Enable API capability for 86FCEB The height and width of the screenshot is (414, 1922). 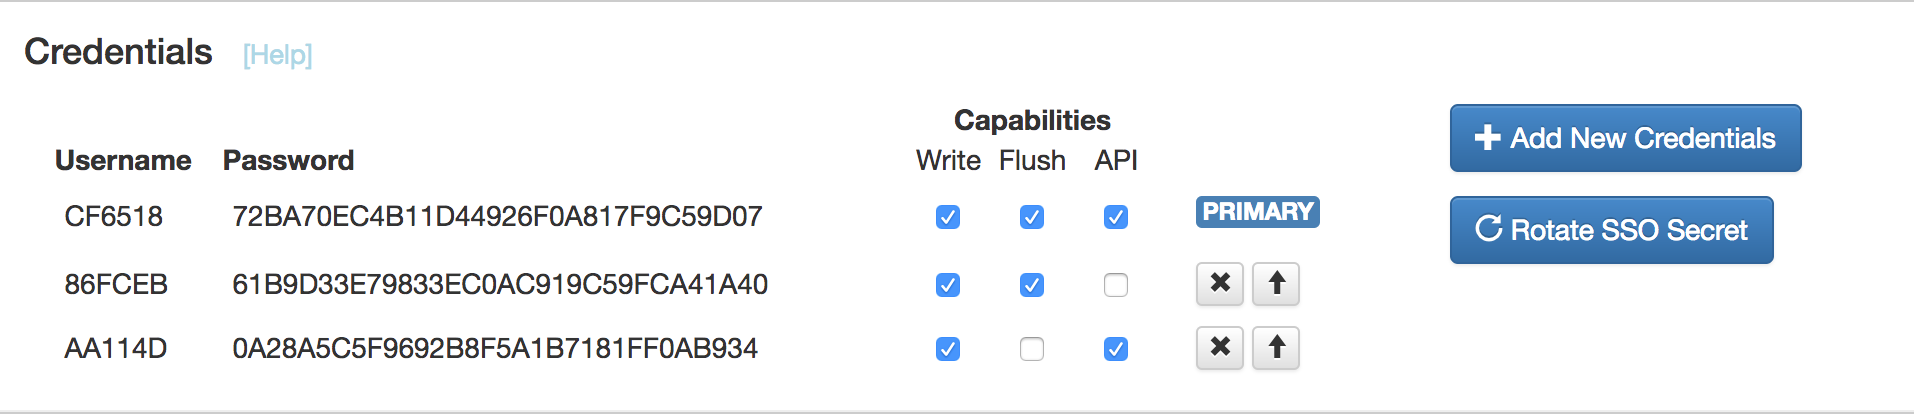click(1116, 285)
